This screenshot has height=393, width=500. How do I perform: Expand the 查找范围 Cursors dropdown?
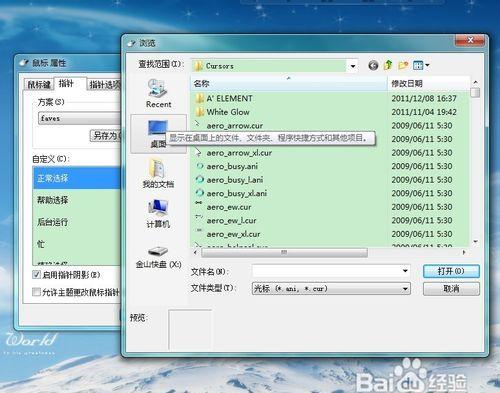click(x=353, y=66)
